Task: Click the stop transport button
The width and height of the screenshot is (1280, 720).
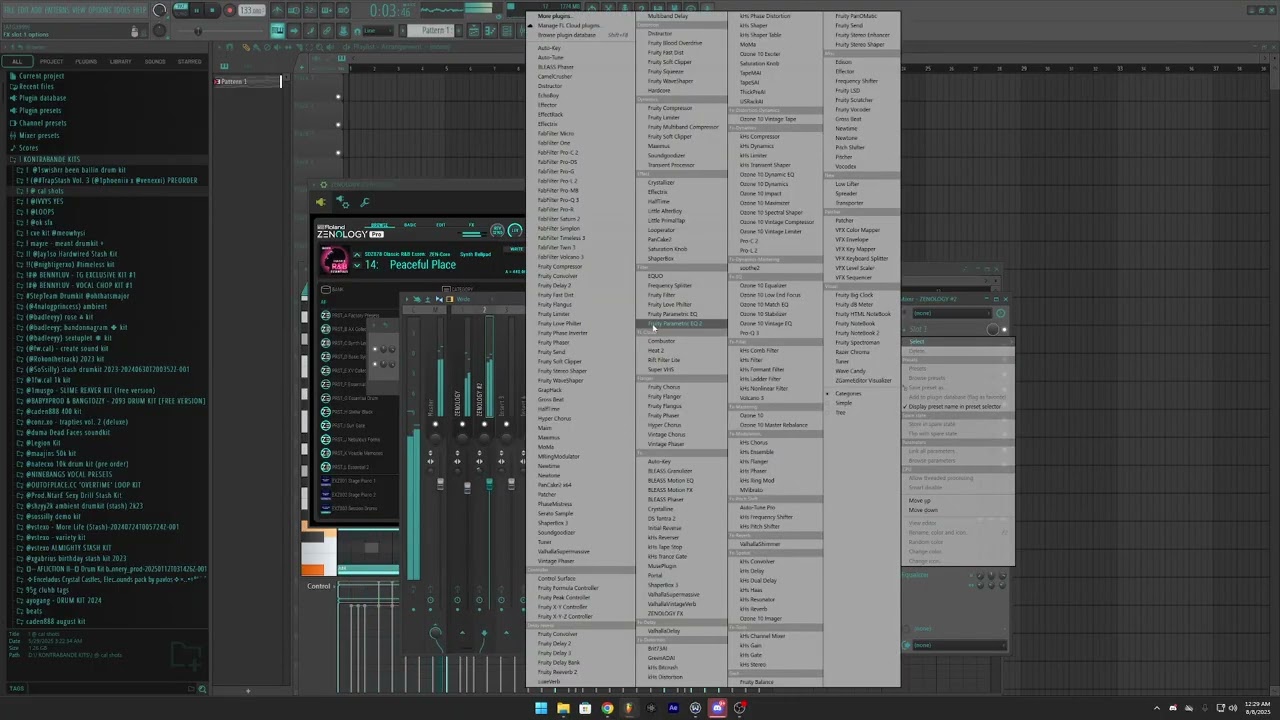Action: coord(212,10)
